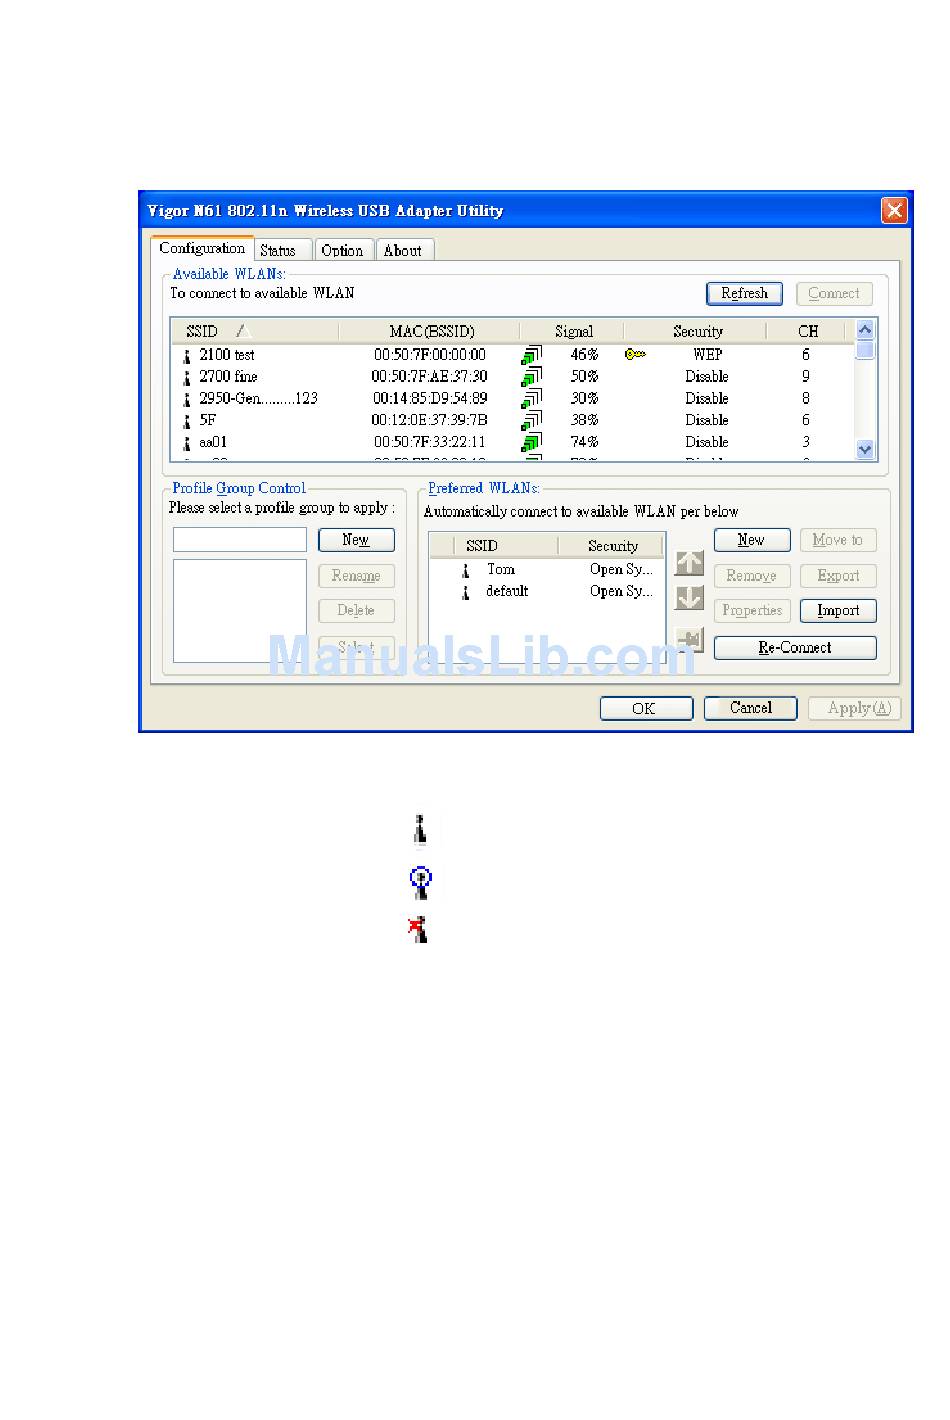Click the Refresh button
The height and width of the screenshot is (1420, 950).
tap(744, 293)
